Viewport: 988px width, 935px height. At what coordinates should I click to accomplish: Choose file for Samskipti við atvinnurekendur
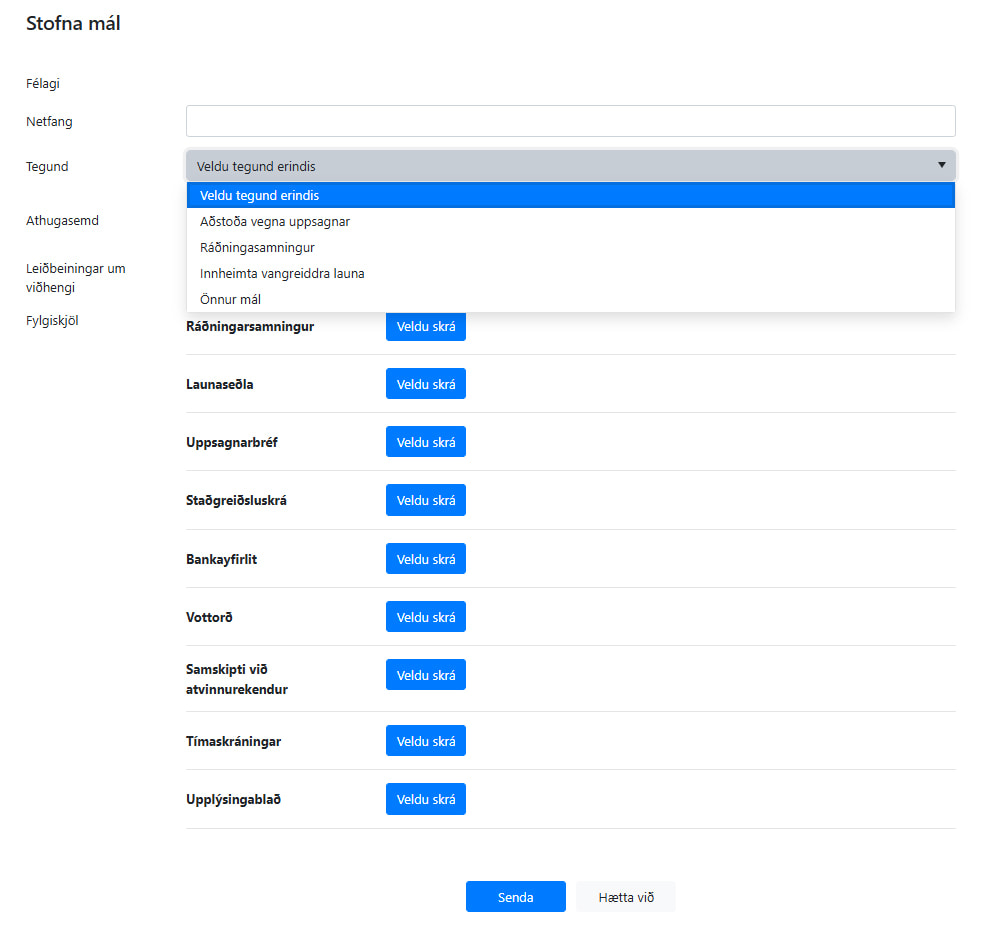[x=426, y=675]
